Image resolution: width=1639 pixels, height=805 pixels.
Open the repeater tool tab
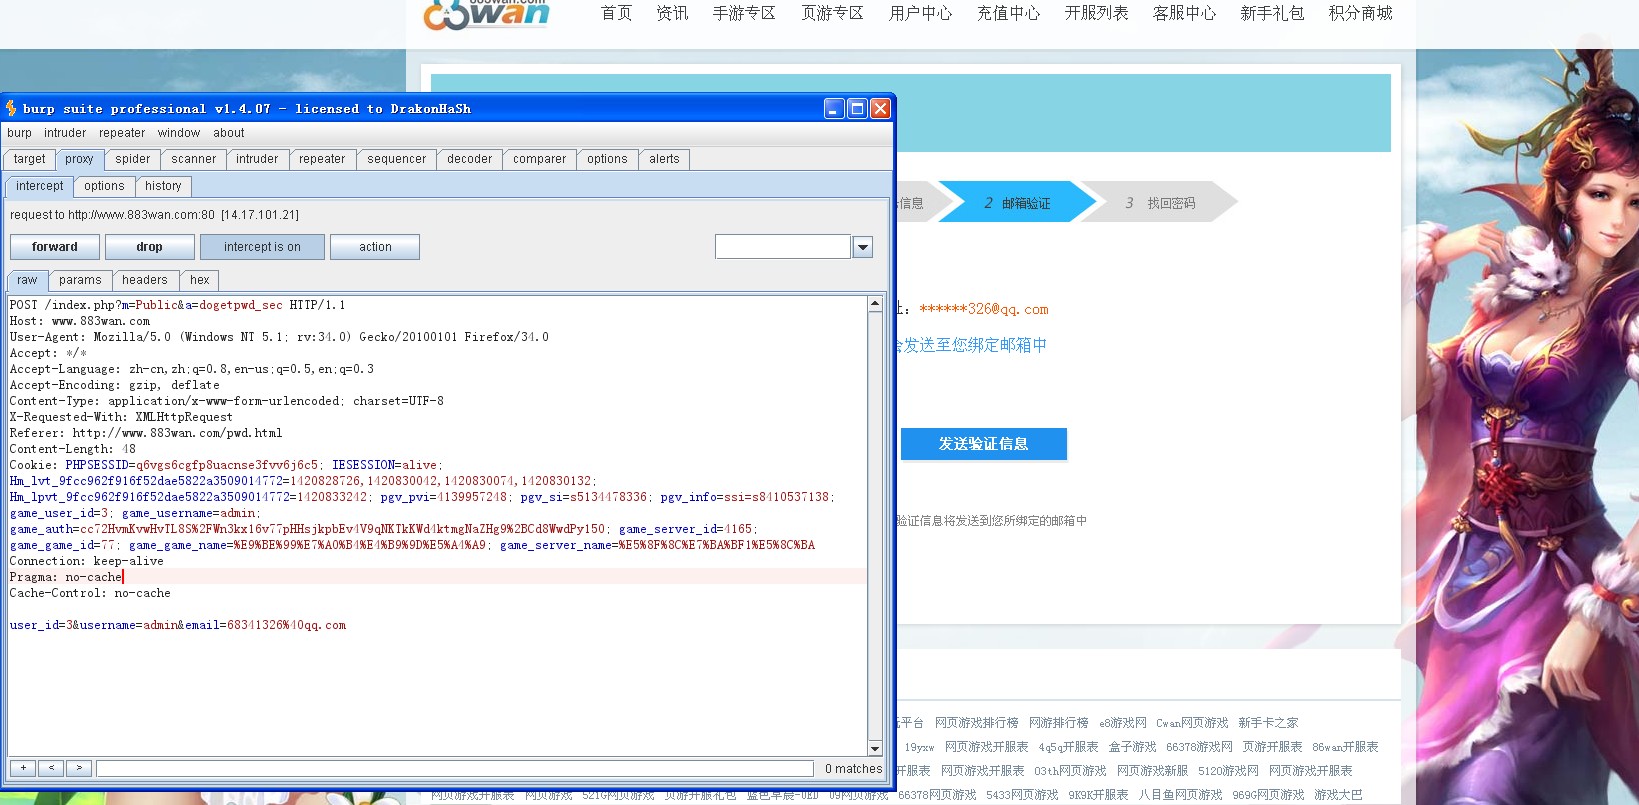coord(322,159)
